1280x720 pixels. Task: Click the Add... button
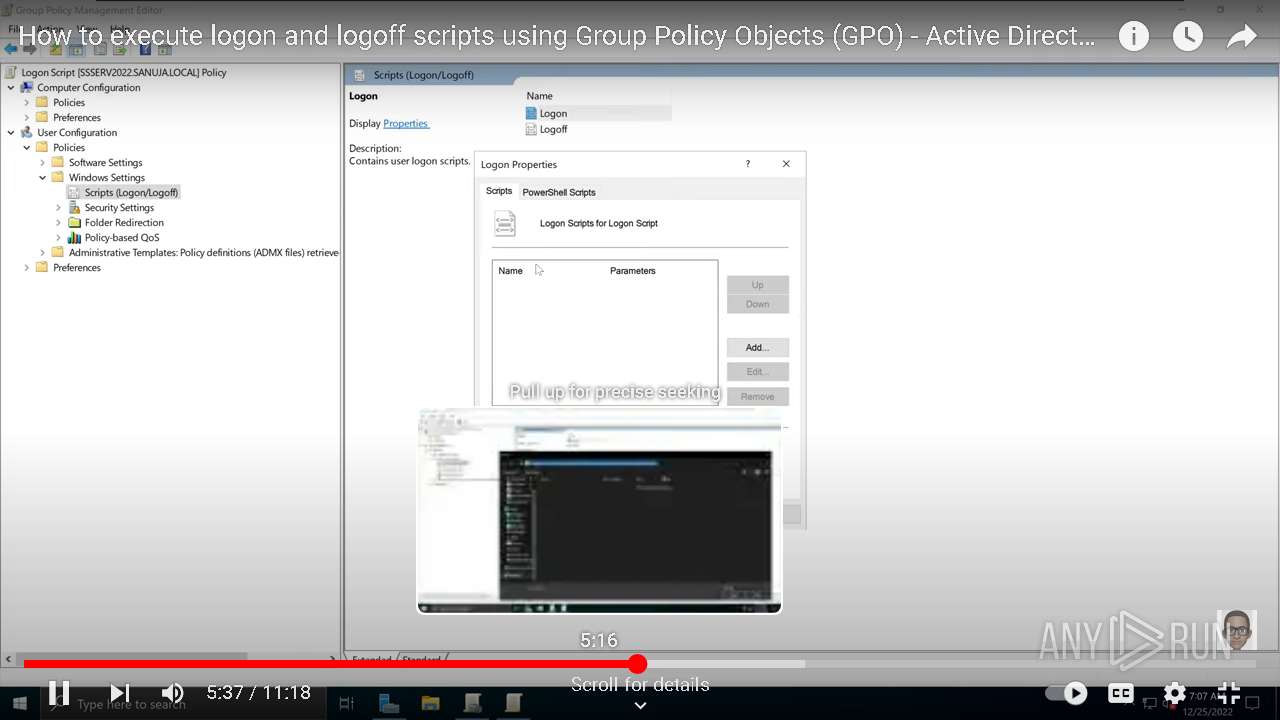758,348
